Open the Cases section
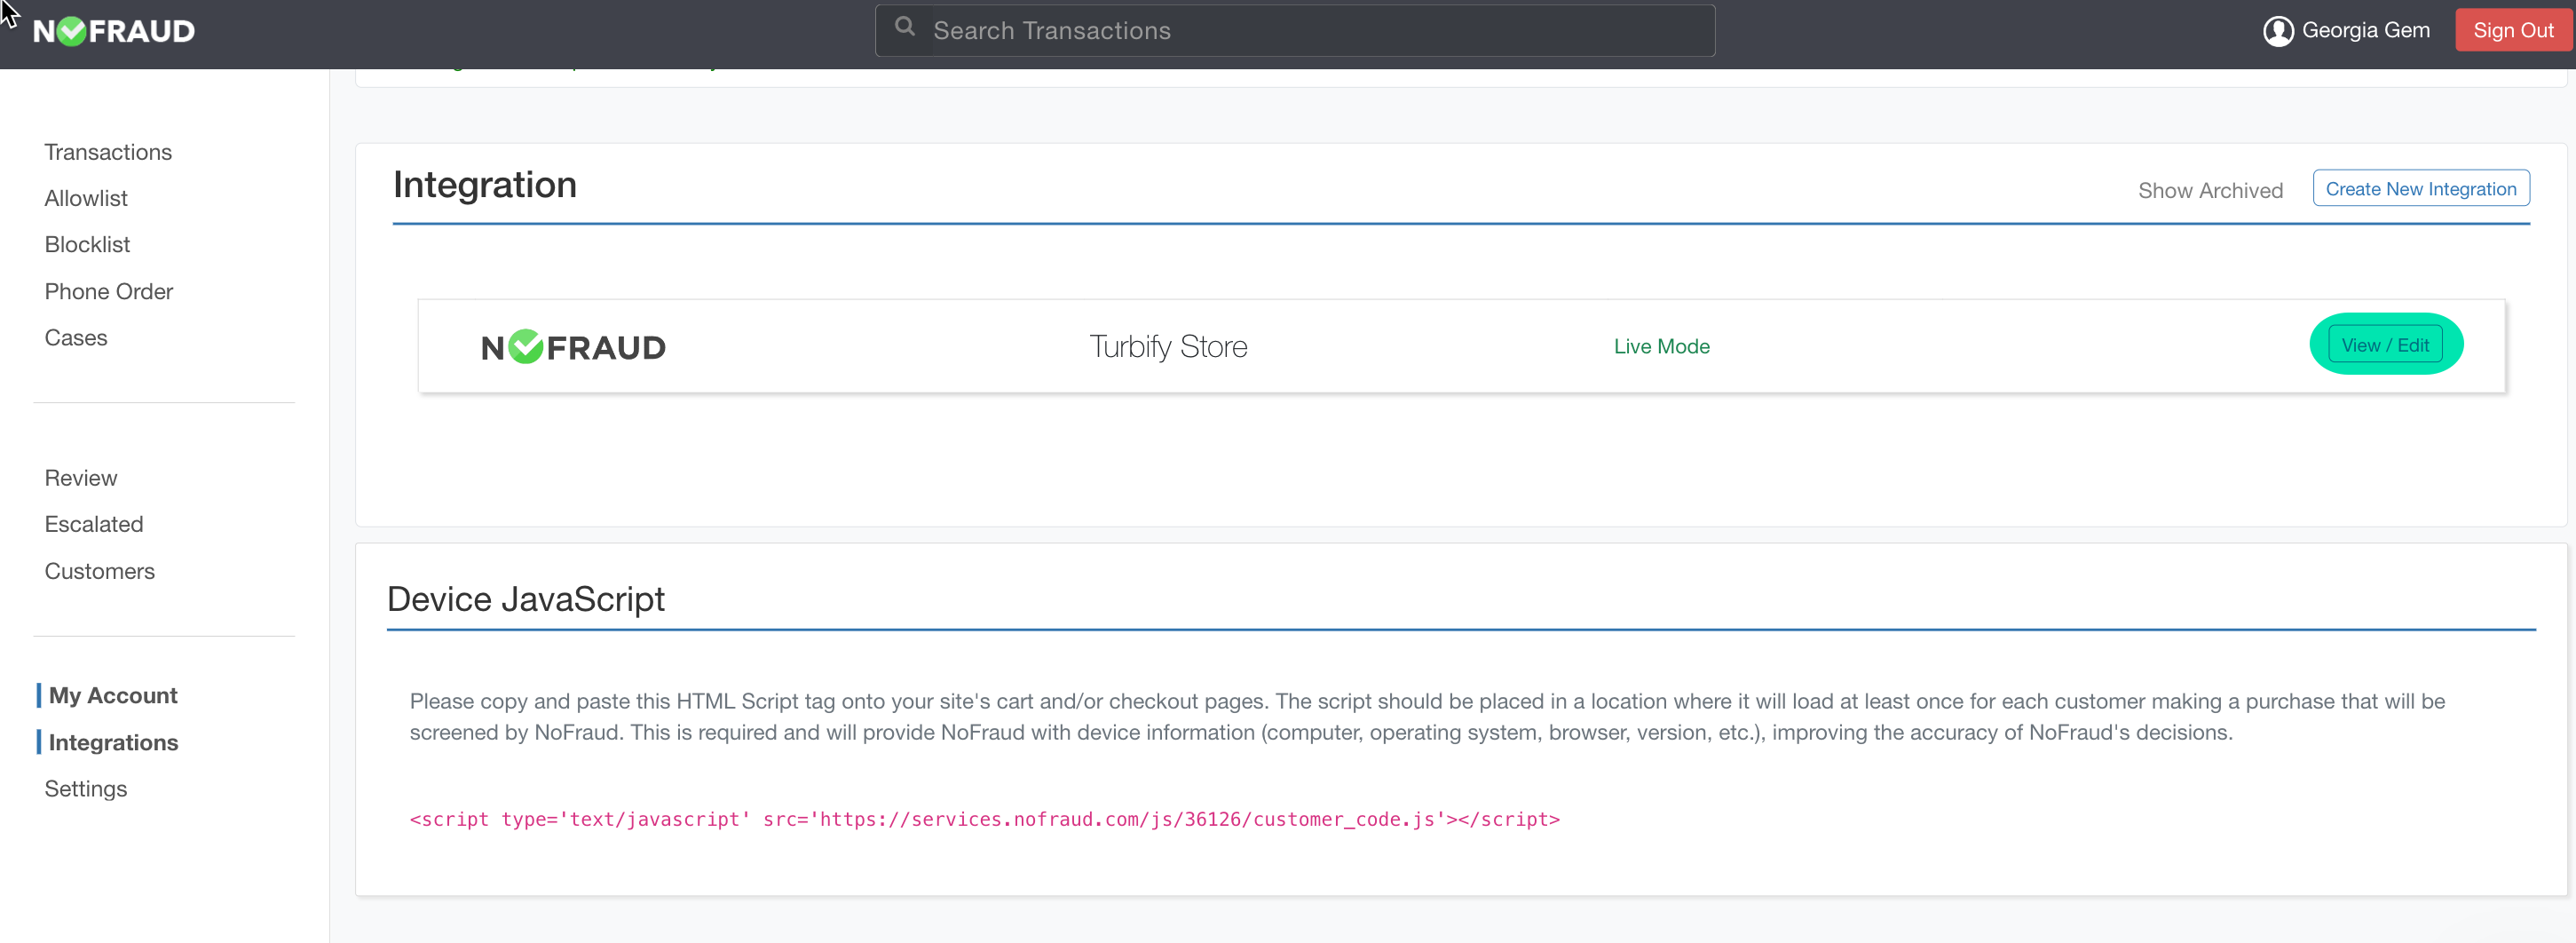2576x943 pixels. point(76,338)
